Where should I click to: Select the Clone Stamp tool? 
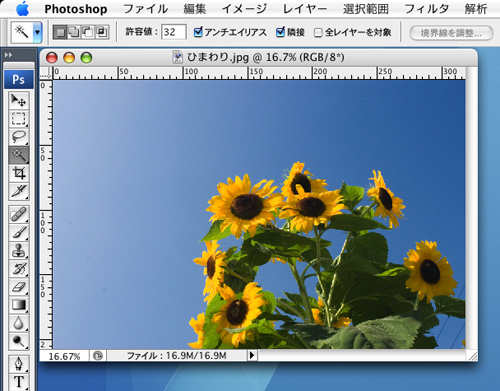tap(18, 250)
